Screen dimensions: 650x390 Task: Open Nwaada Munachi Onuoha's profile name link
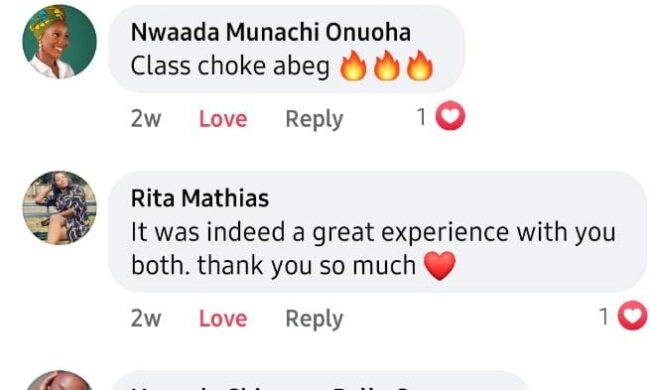click(x=271, y=32)
